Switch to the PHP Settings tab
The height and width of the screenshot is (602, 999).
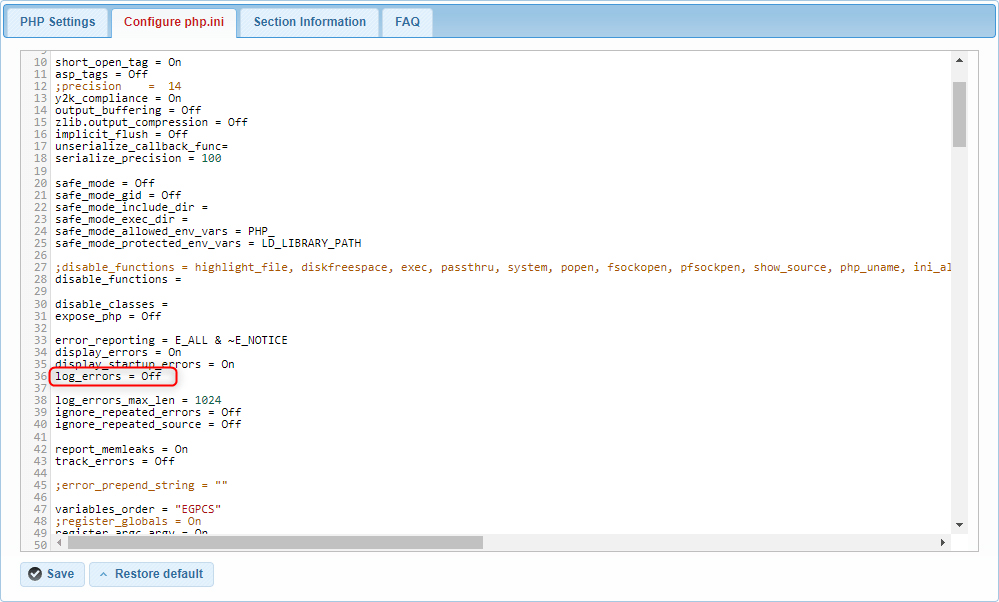coord(56,21)
